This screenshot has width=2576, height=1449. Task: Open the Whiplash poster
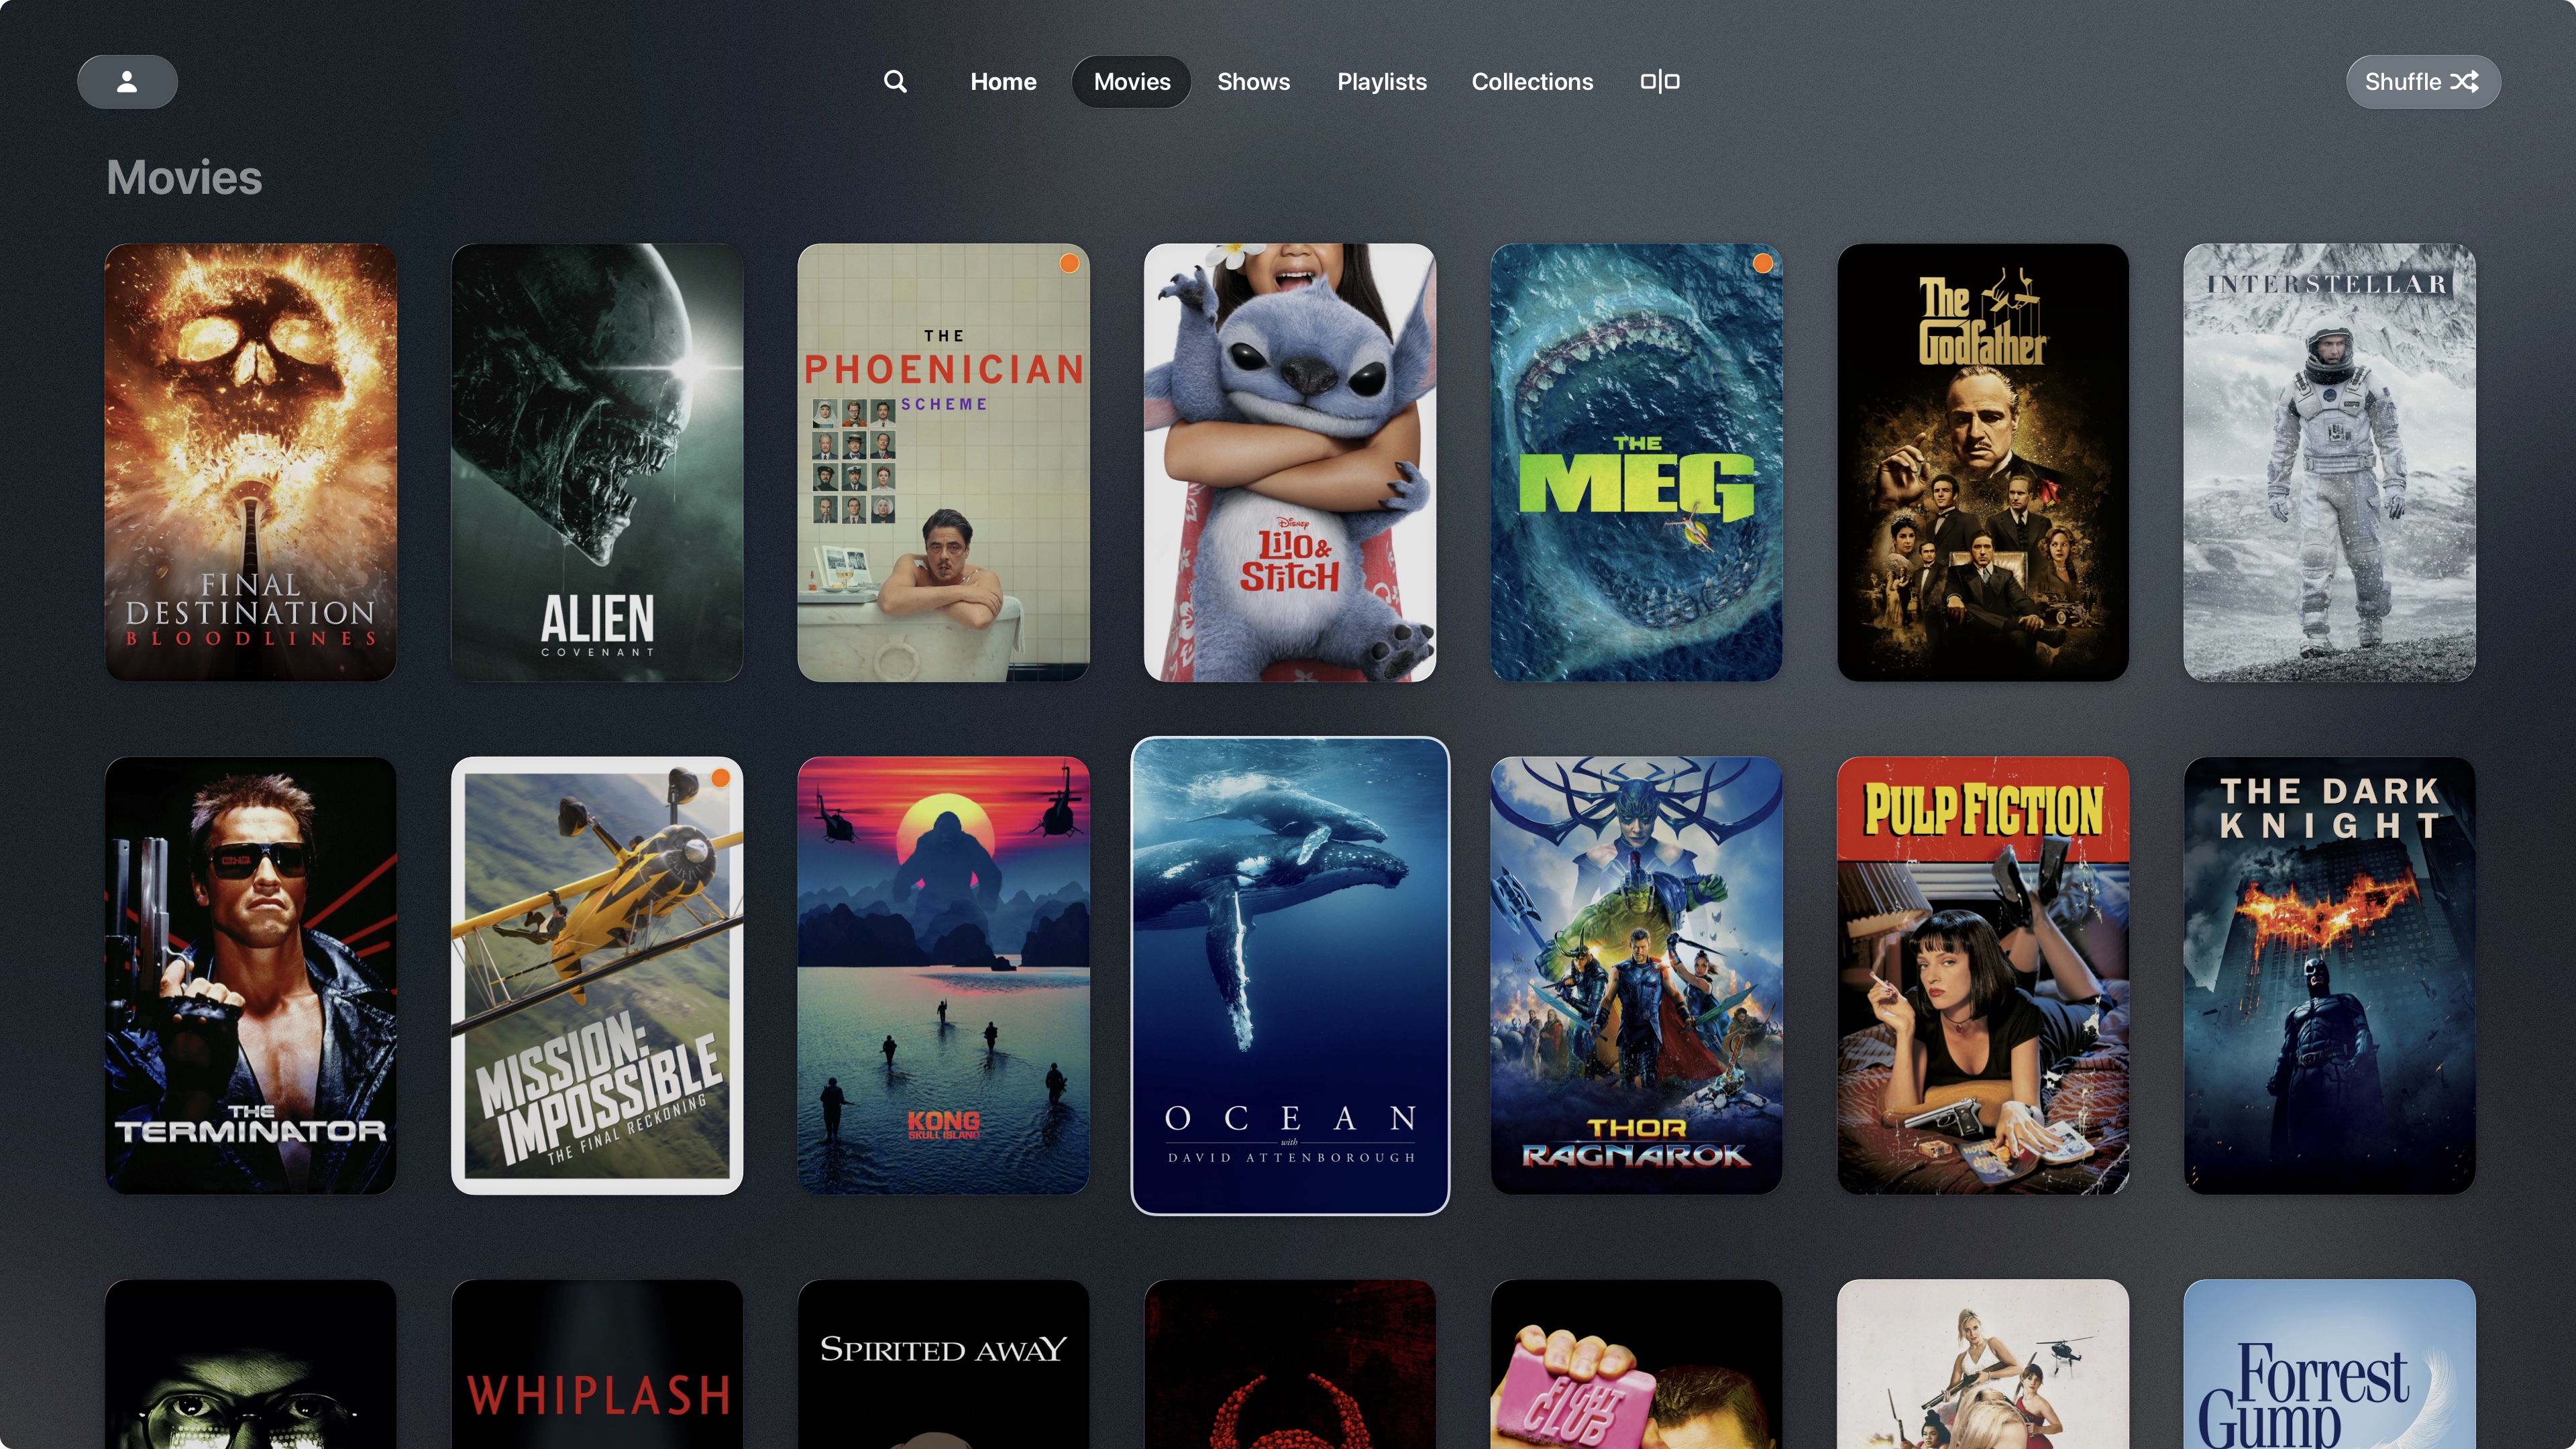(x=597, y=1364)
